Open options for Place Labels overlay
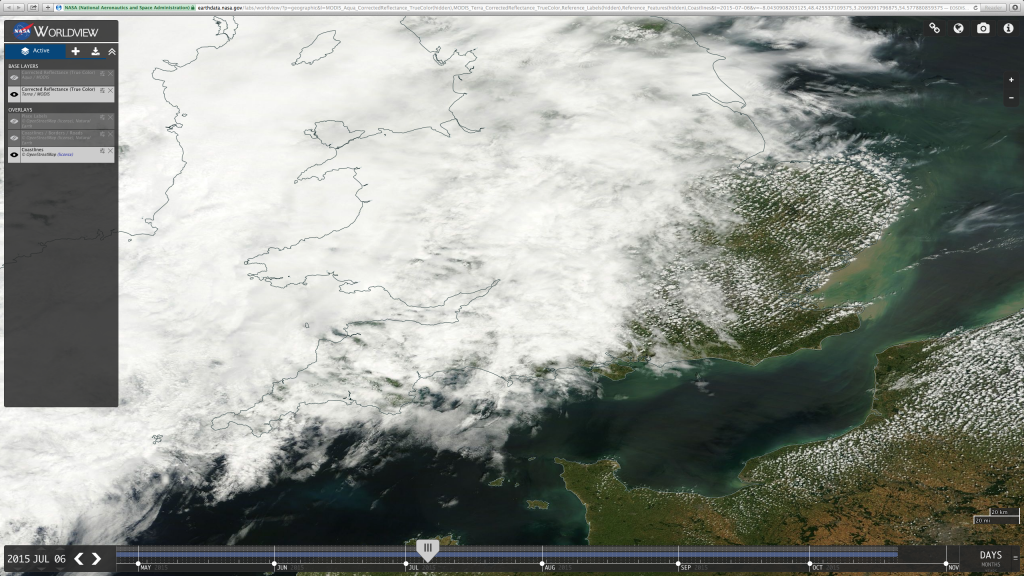 click(103, 118)
